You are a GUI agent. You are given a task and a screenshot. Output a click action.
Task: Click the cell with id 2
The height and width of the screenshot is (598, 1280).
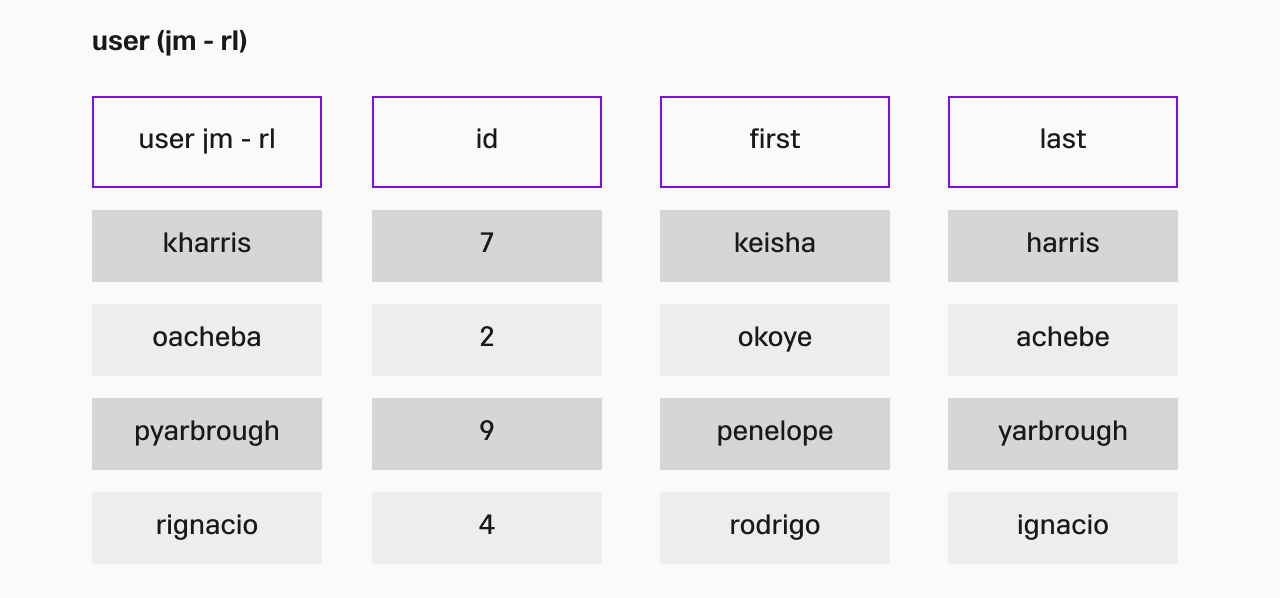point(487,340)
